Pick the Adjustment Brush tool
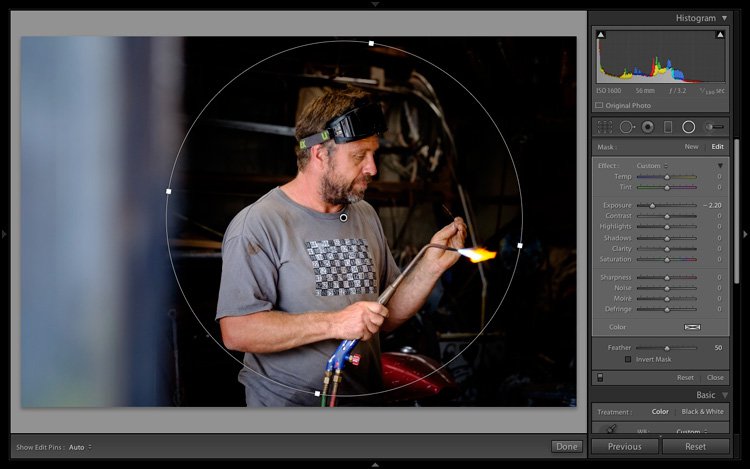Image resolution: width=750 pixels, height=469 pixels. pos(714,127)
